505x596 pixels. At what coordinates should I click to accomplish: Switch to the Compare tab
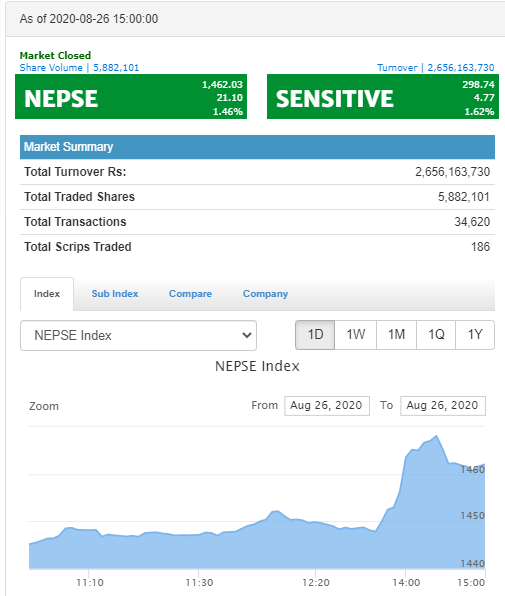(190, 294)
